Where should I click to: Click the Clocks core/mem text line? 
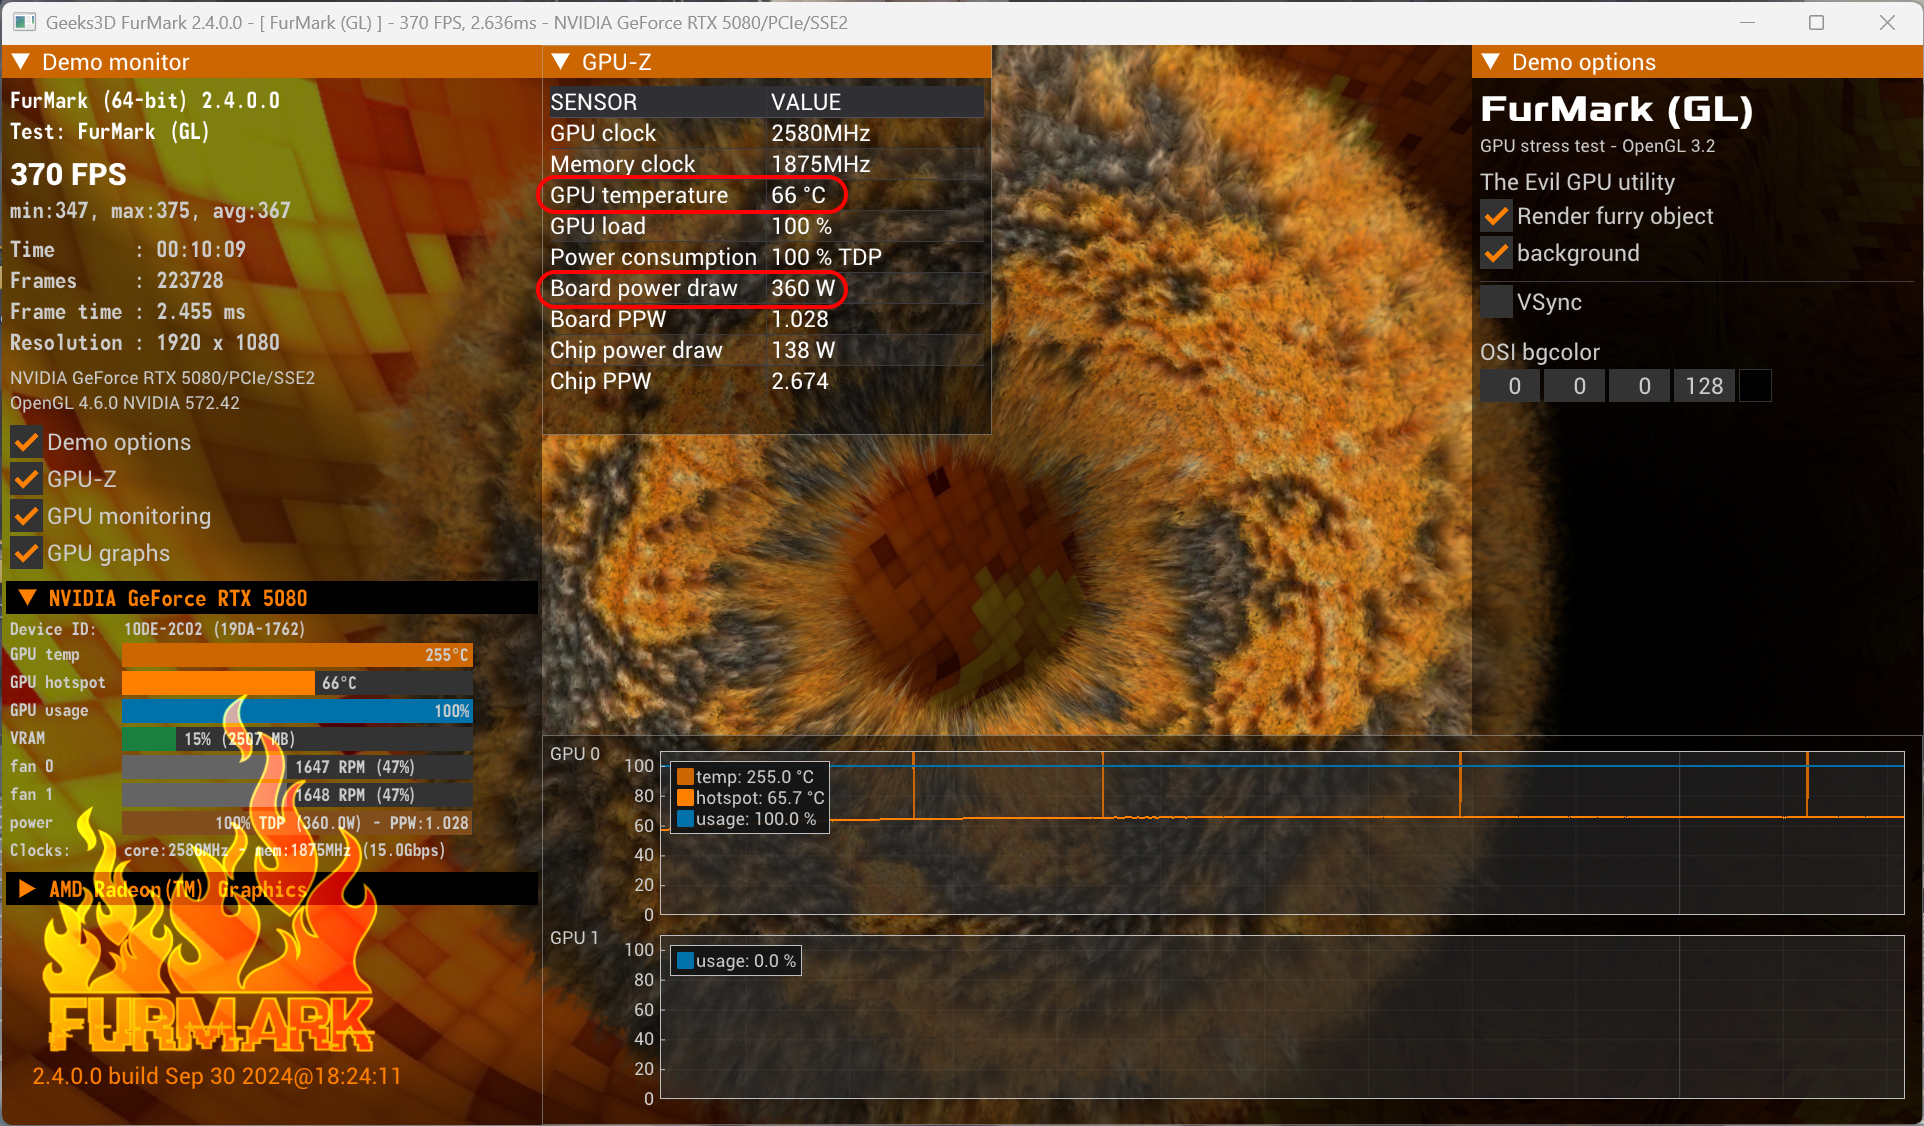click(x=228, y=850)
